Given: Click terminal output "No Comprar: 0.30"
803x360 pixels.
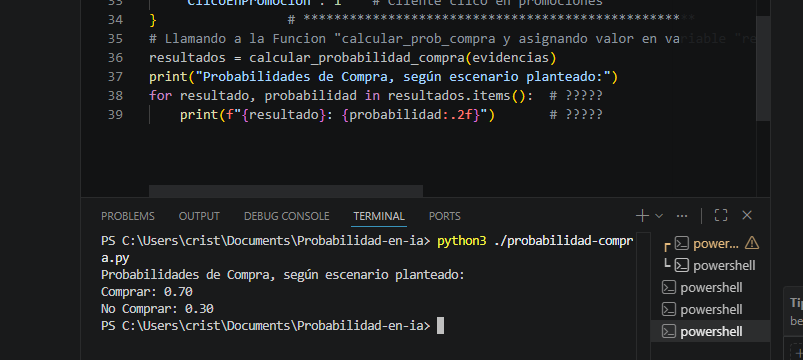Looking at the screenshot, I should (157, 309).
